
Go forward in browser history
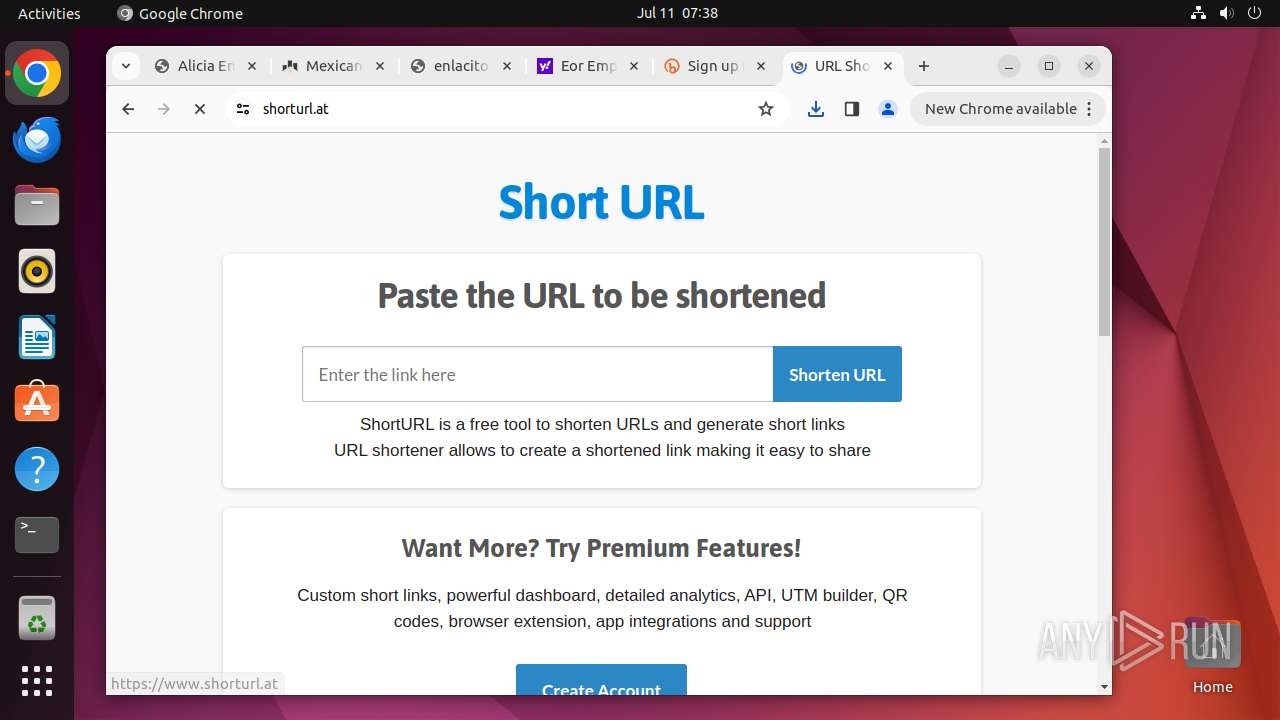[164, 109]
